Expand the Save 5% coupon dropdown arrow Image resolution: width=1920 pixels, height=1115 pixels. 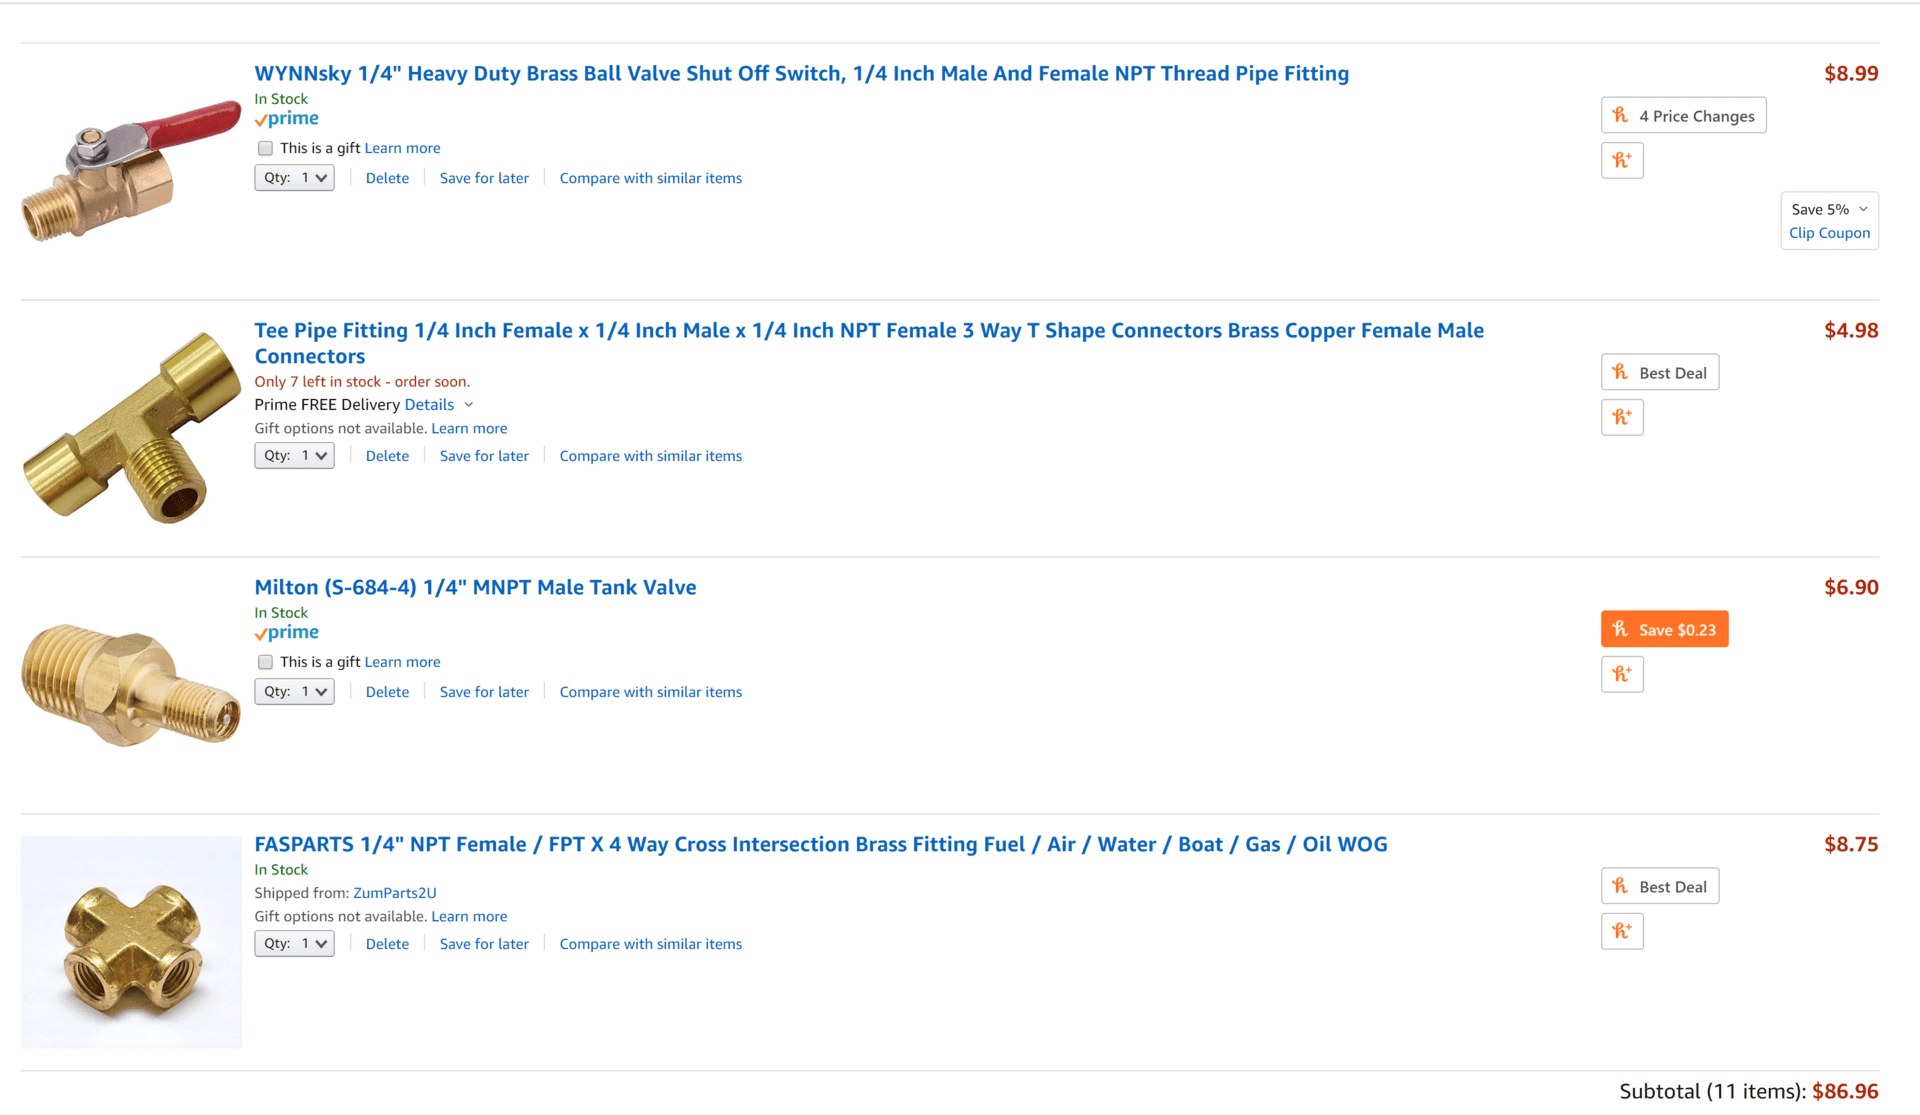[1863, 209]
